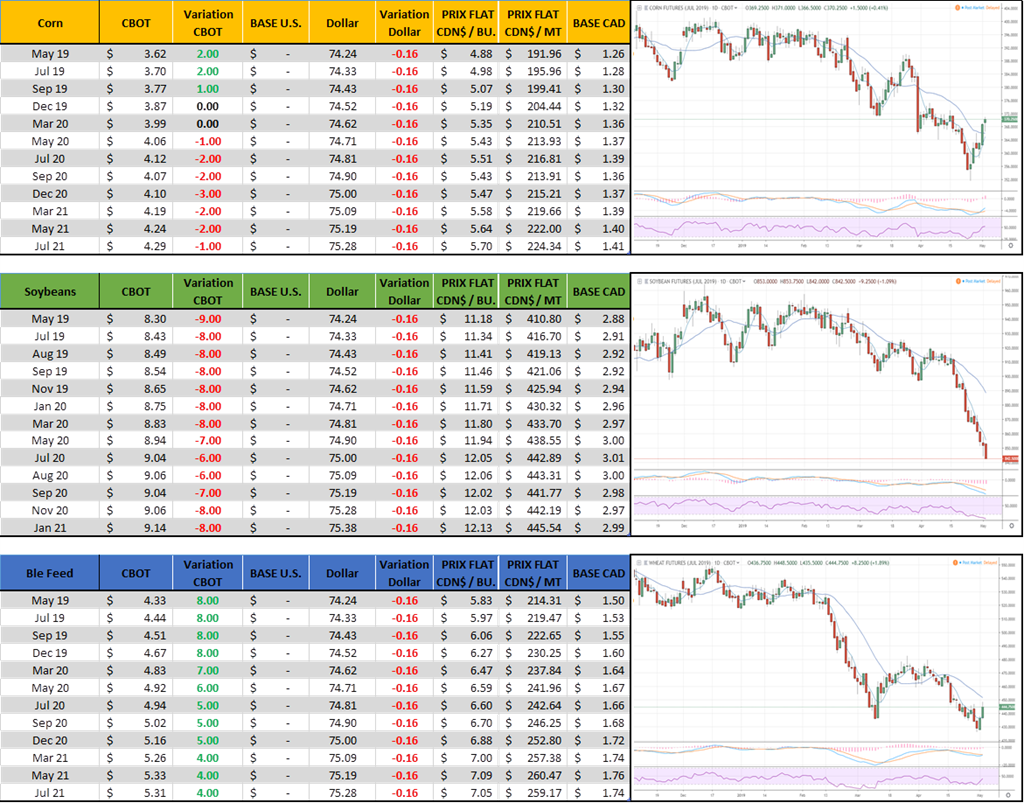
Task: Collapse the Corn Futures chart legend
Action: pos(637,7)
